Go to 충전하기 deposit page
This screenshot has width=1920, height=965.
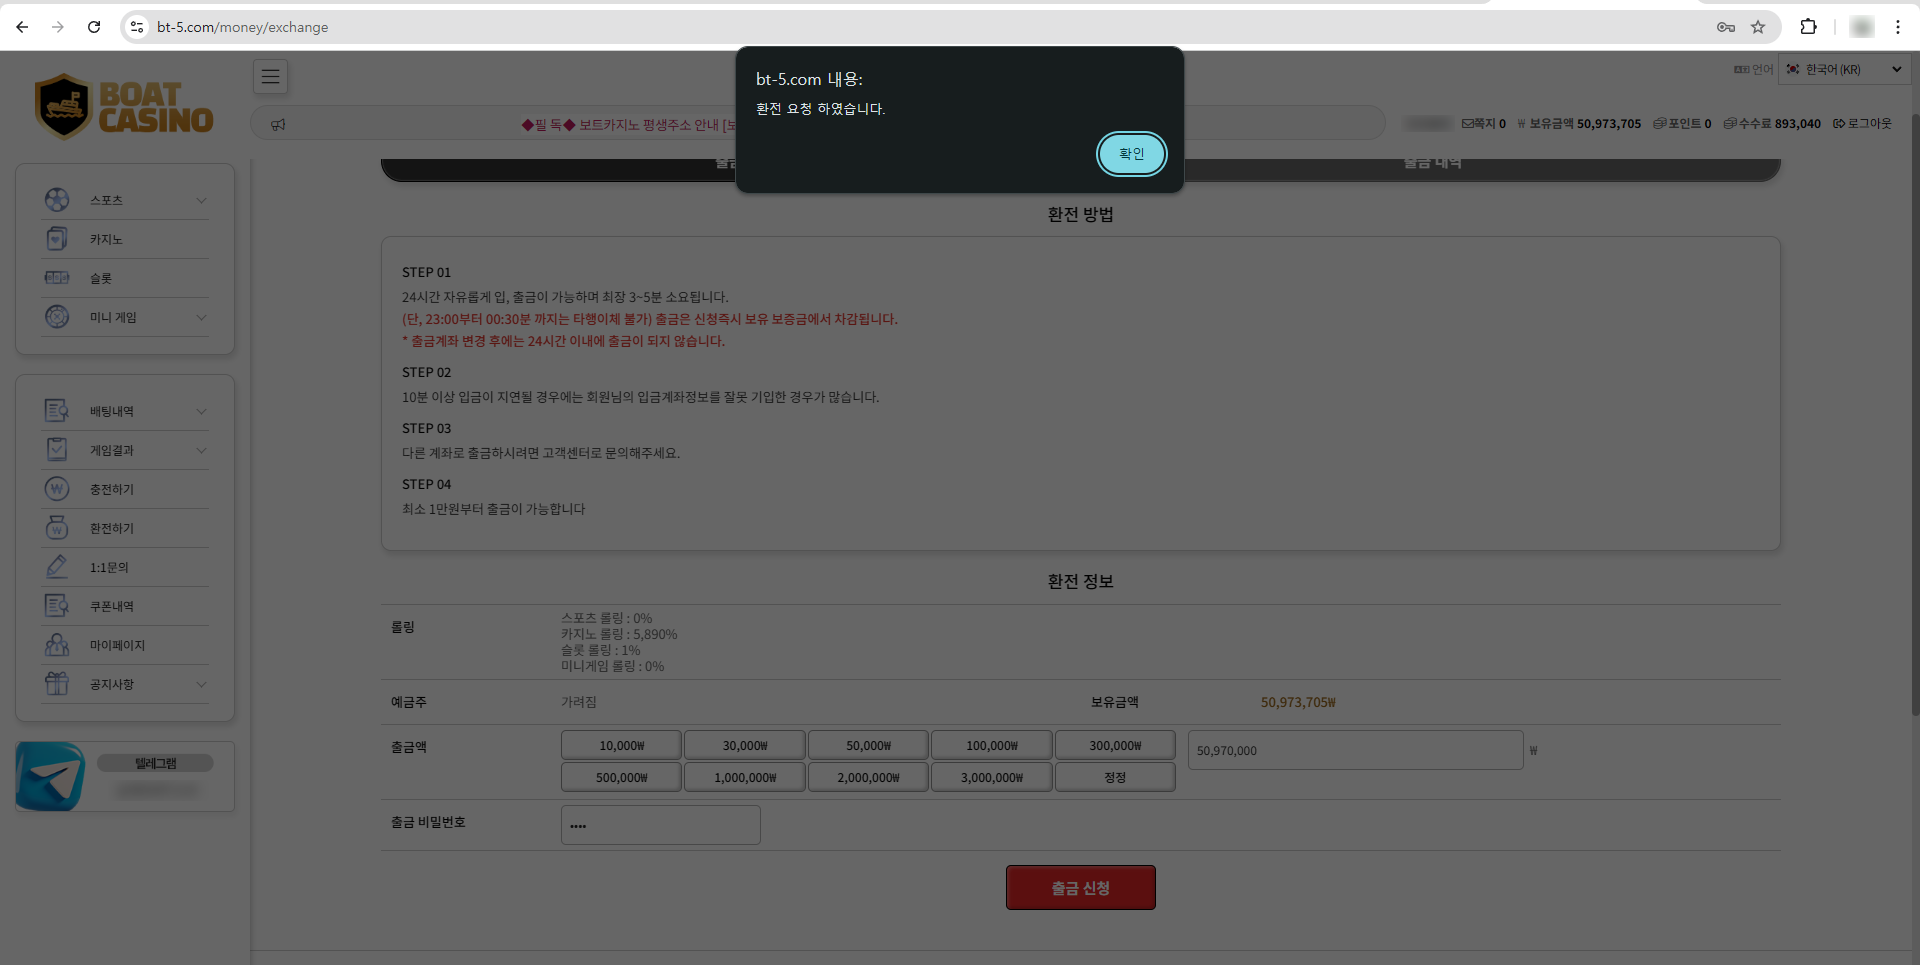[125, 489]
